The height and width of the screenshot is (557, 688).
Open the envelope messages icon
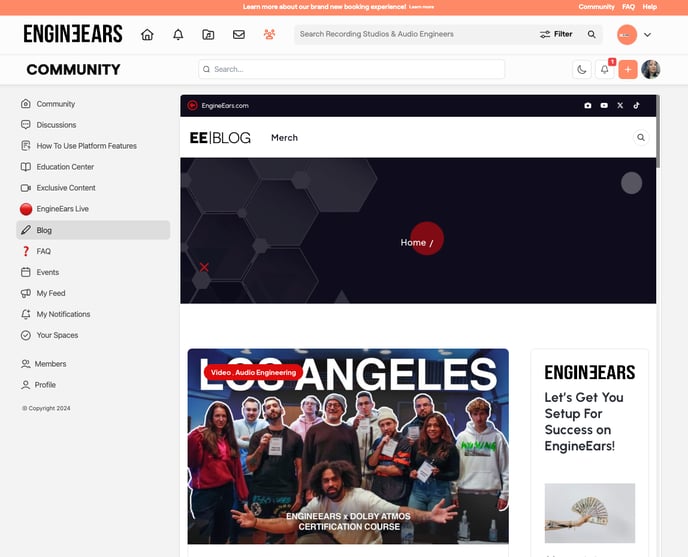click(x=239, y=34)
